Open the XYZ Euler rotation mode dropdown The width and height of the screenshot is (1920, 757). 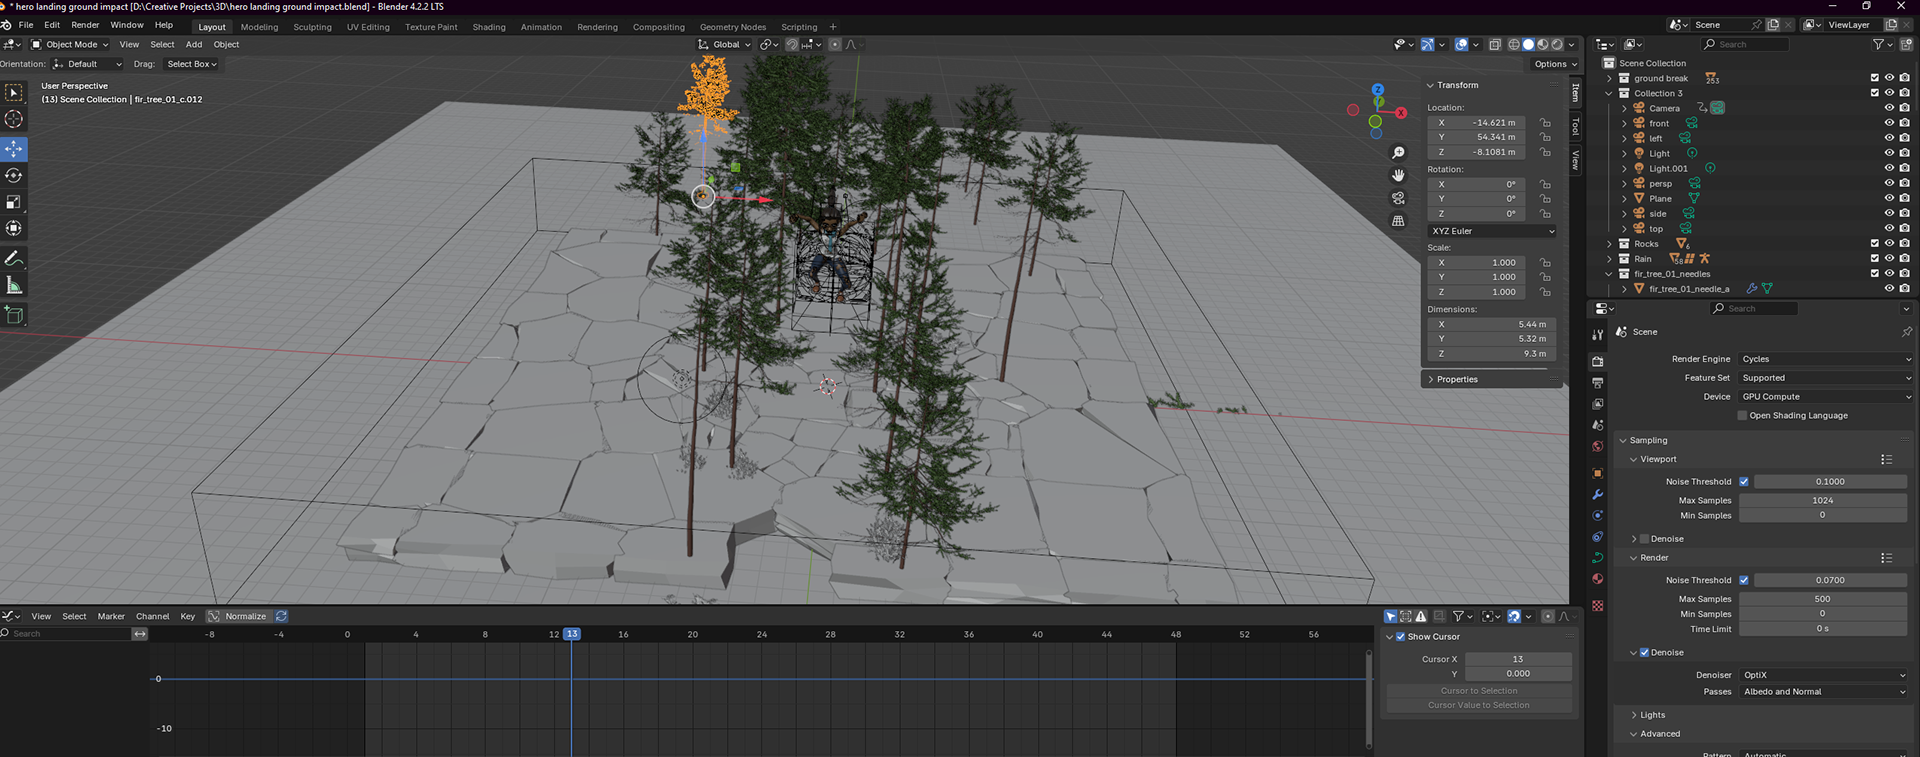[x=1491, y=231]
